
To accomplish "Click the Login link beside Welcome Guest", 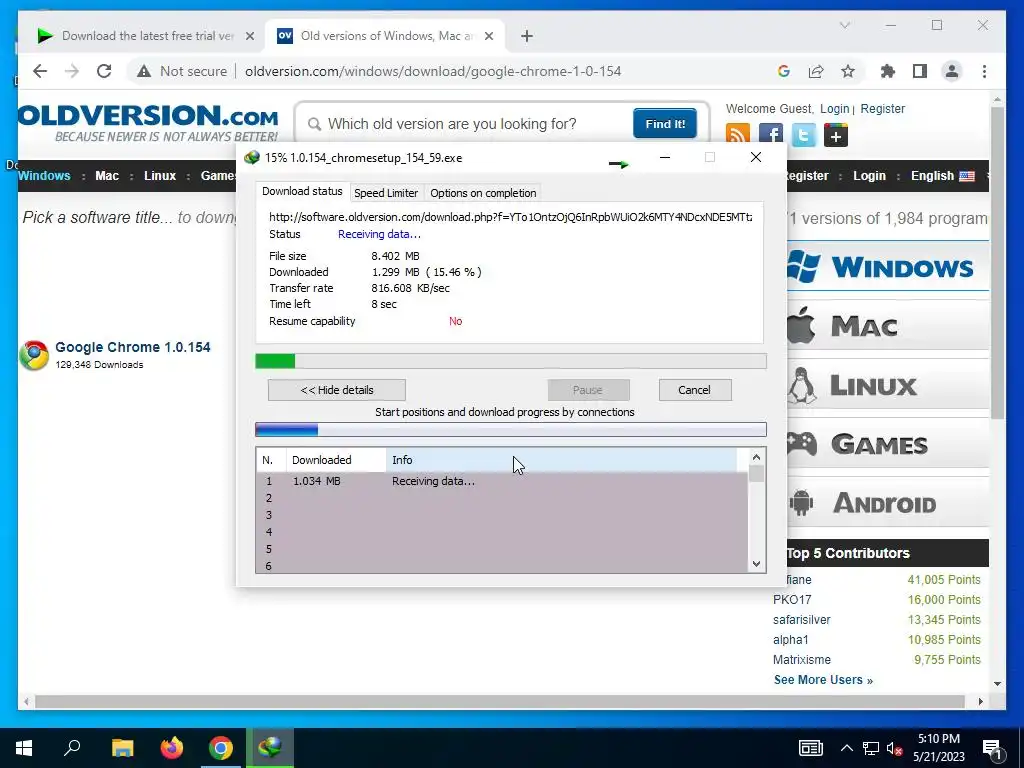I will click(835, 108).
